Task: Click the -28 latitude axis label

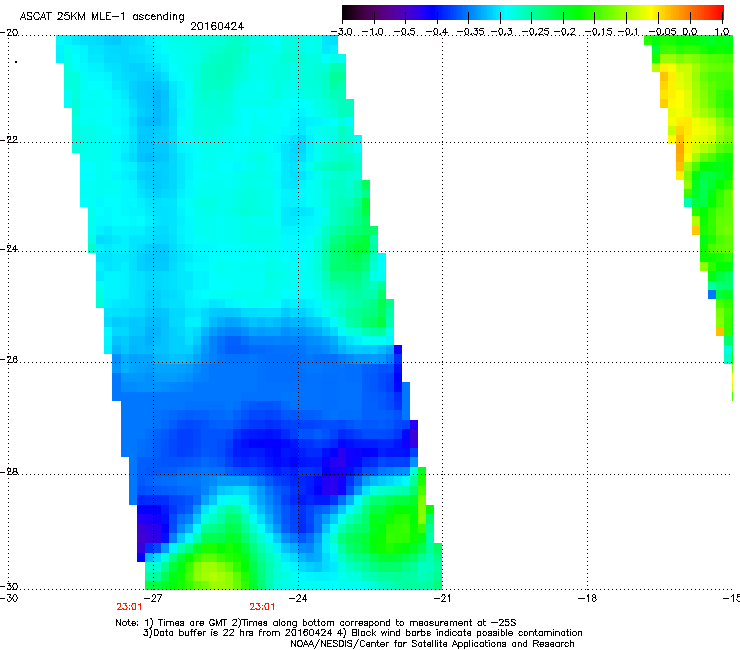Action: coord(9,472)
